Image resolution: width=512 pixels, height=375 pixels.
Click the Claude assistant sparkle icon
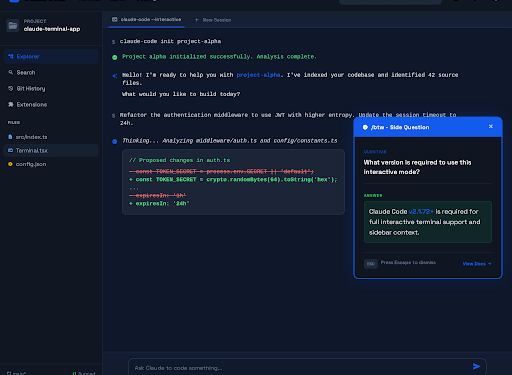pos(115,76)
